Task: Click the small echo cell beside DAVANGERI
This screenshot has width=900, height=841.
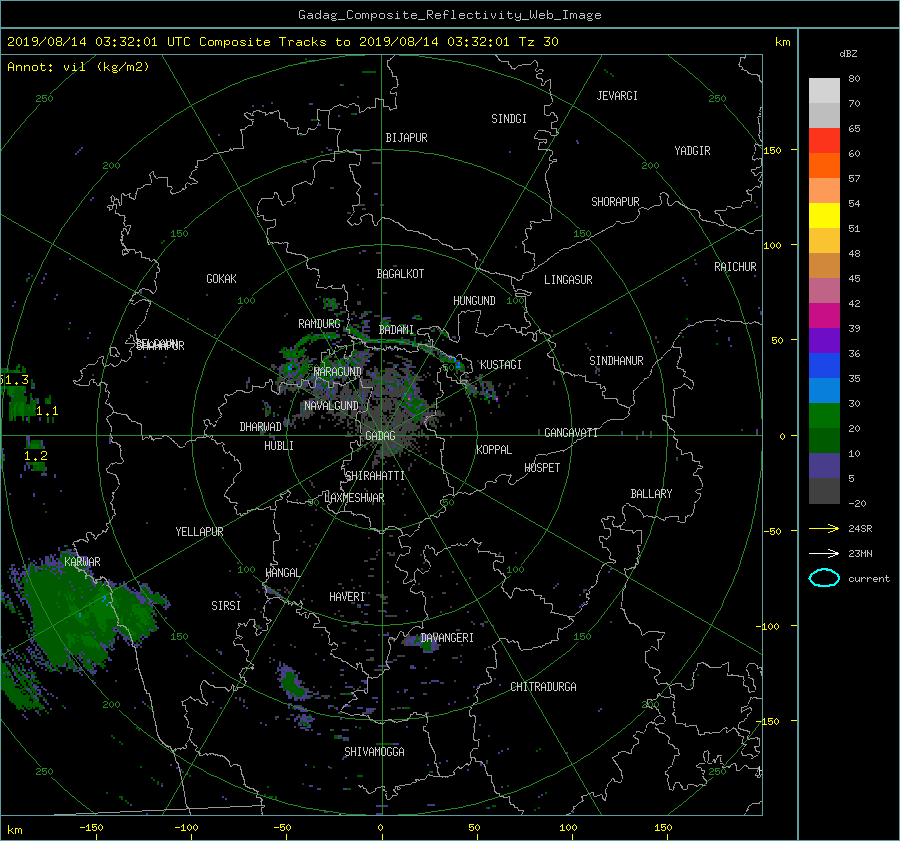Action: (420, 643)
